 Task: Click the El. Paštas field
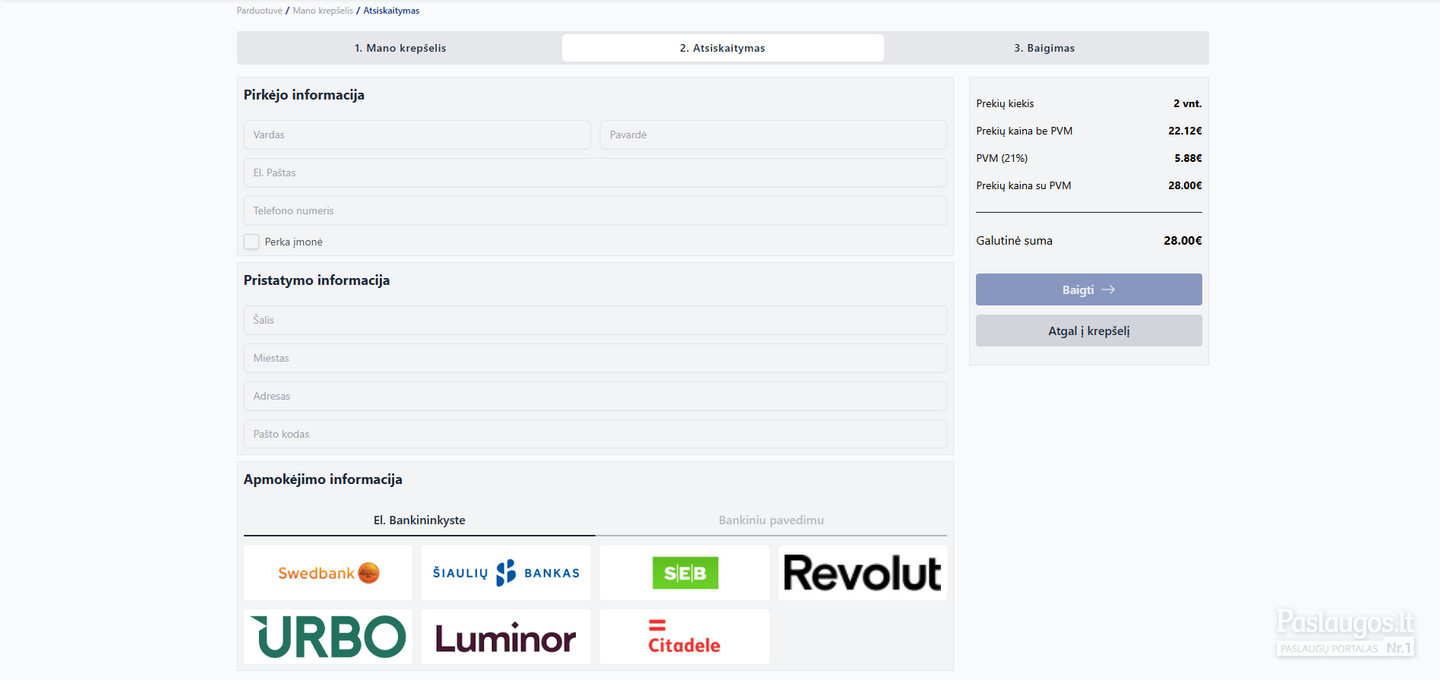click(x=595, y=173)
